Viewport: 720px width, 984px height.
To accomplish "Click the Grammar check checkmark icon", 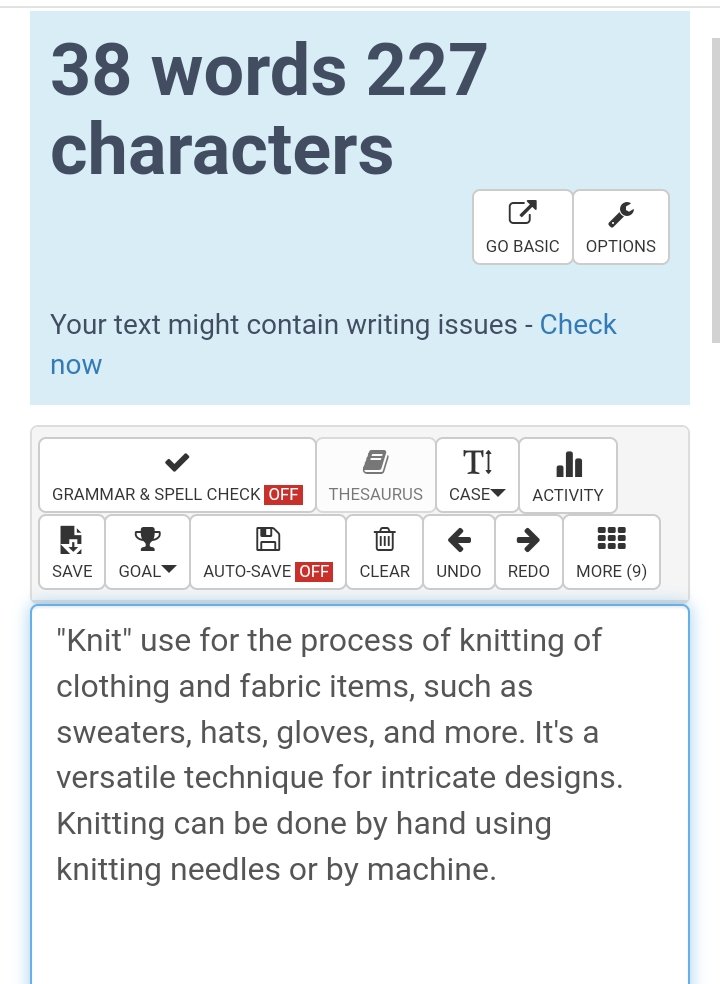I will pyautogui.click(x=177, y=463).
